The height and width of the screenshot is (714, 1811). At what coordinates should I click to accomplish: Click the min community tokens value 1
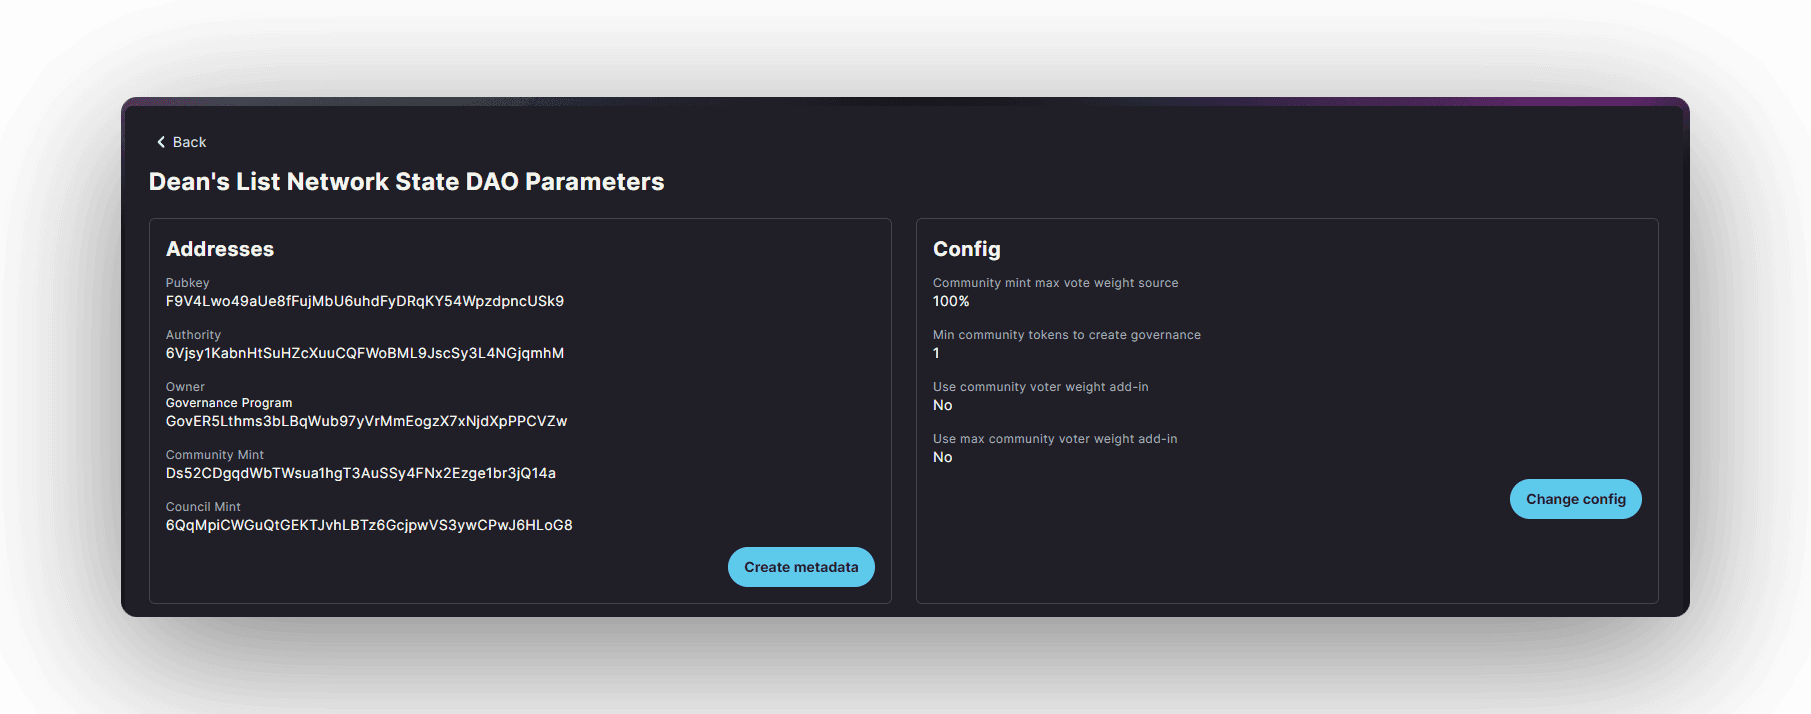tap(936, 353)
